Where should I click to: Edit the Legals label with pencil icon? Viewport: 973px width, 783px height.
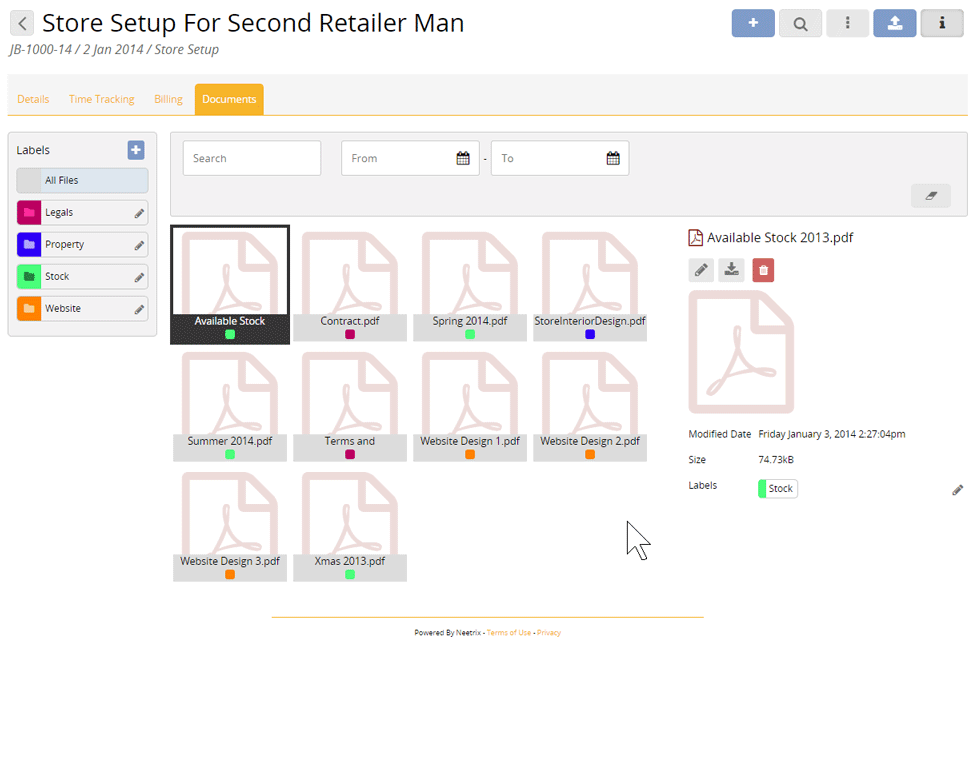pyautogui.click(x=139, y=213)
